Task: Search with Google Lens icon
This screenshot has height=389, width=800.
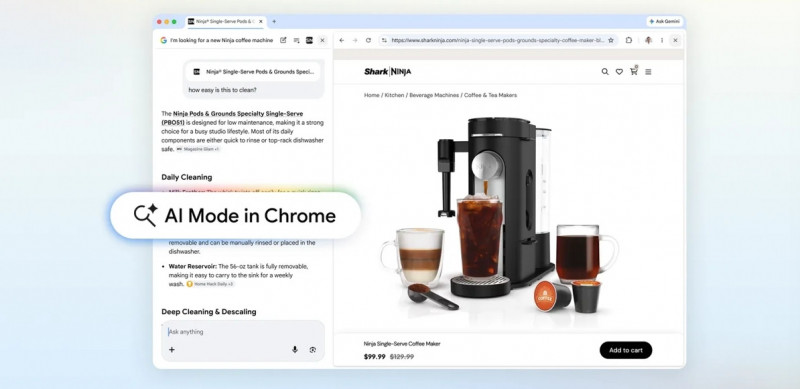Action: (x=313, y=350)
